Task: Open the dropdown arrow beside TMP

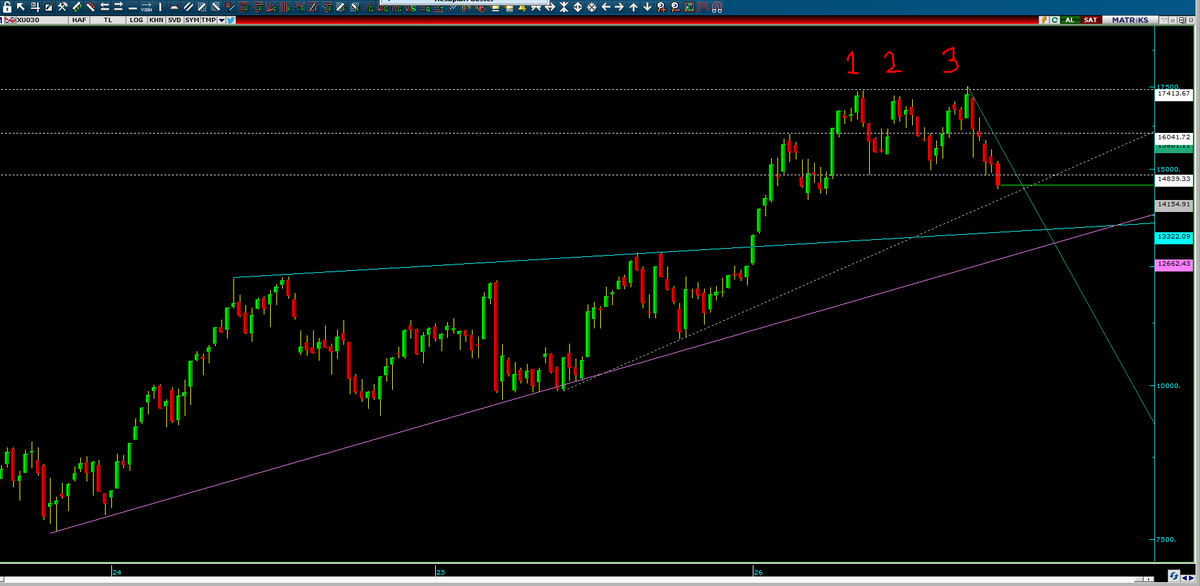Action: pos(220,20)
